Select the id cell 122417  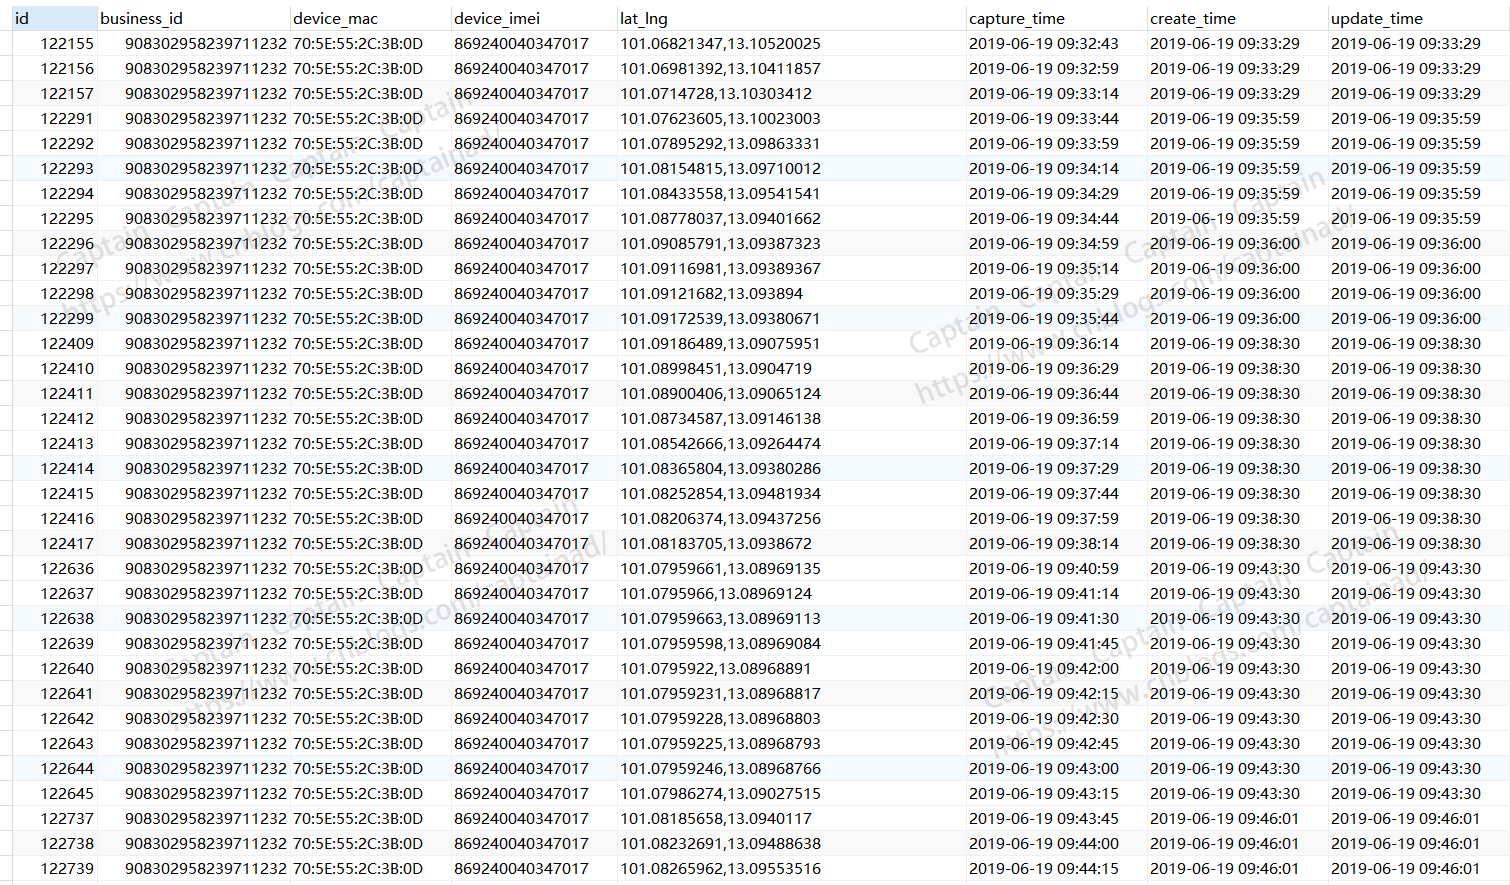coord(67,544)
